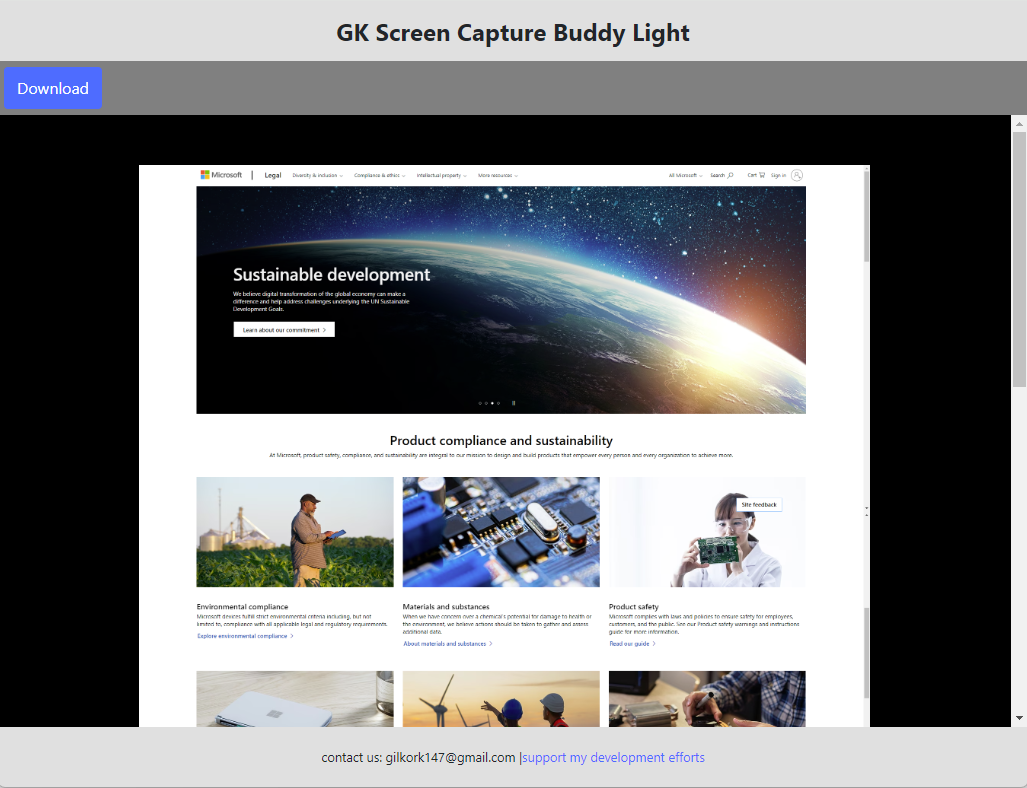Select the active carousel dot indicator
1027x788 pixels.
click(x=492, y=403)
